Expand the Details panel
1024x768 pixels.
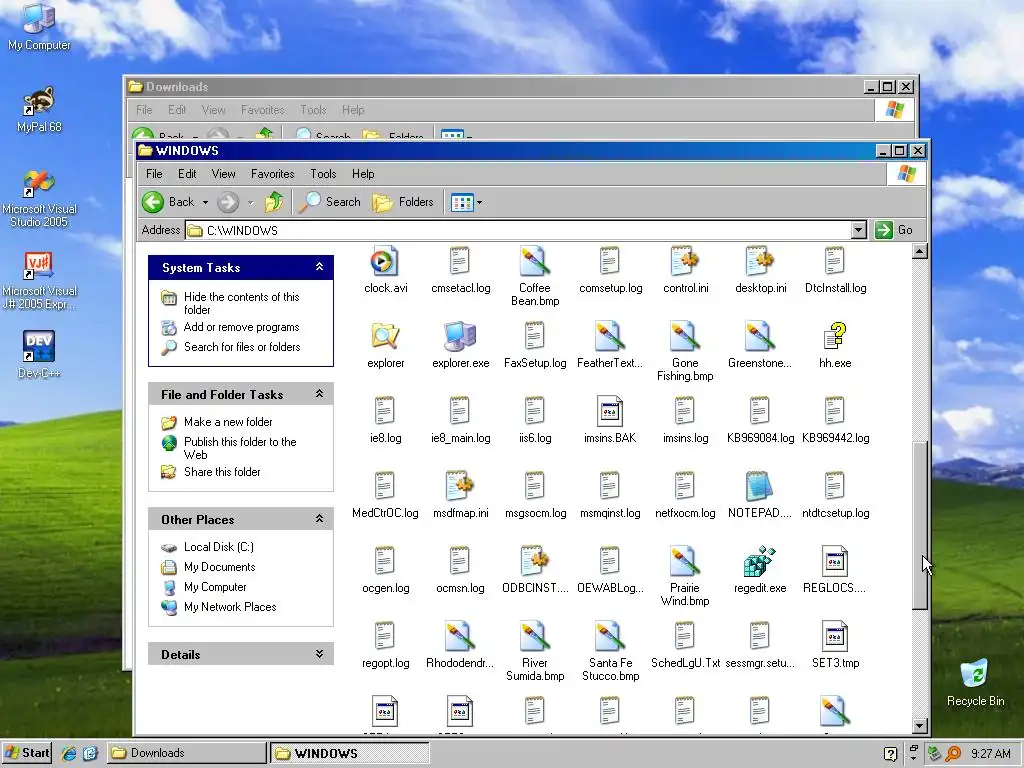(319, 654)
